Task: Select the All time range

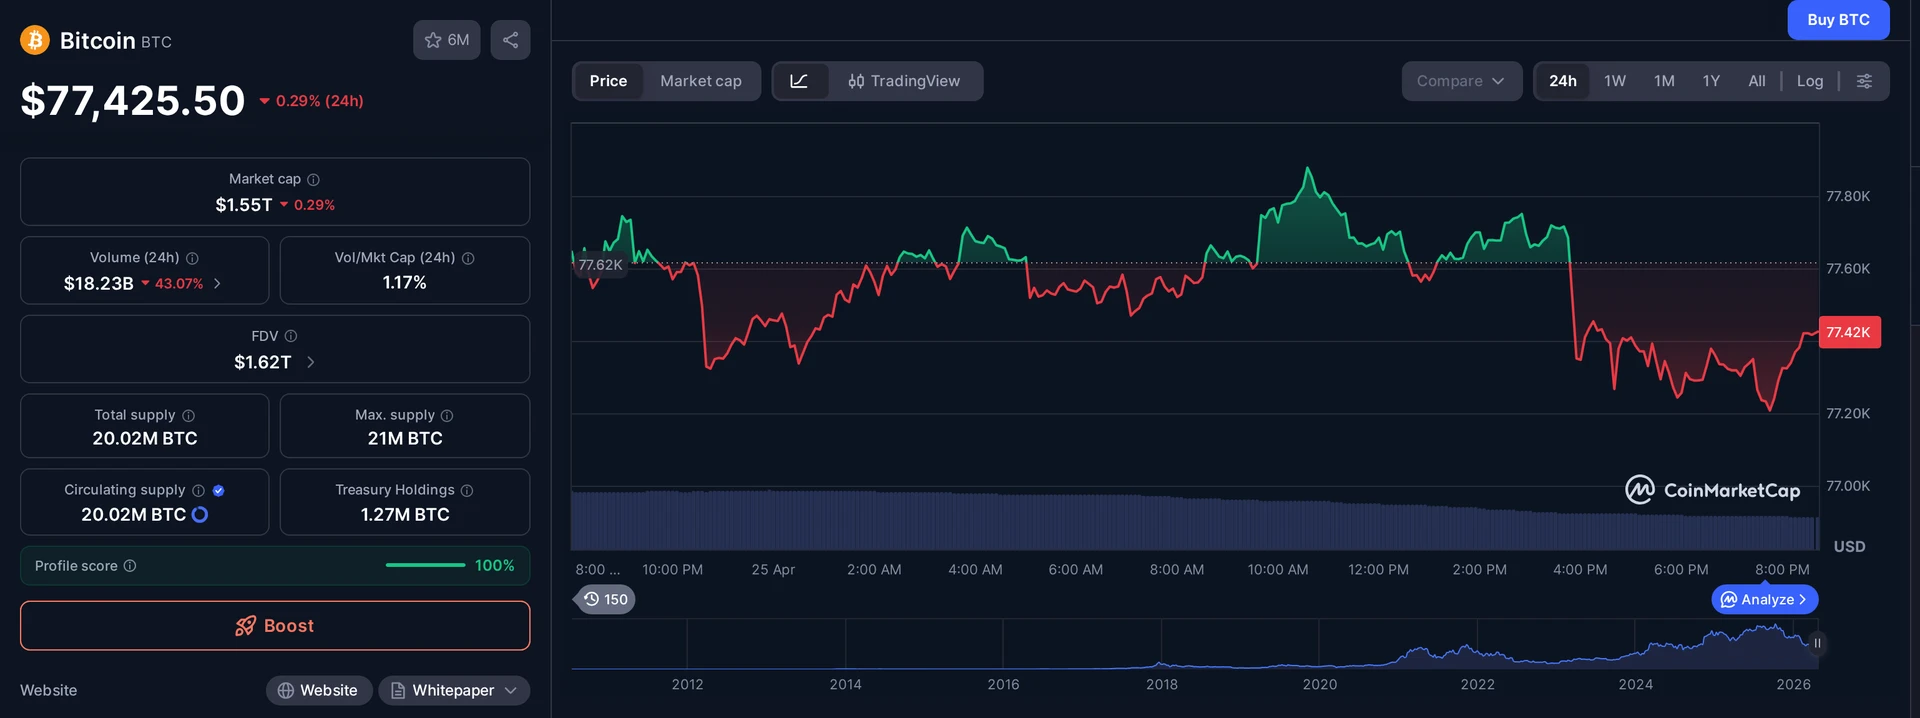Action: (1757, 81)
